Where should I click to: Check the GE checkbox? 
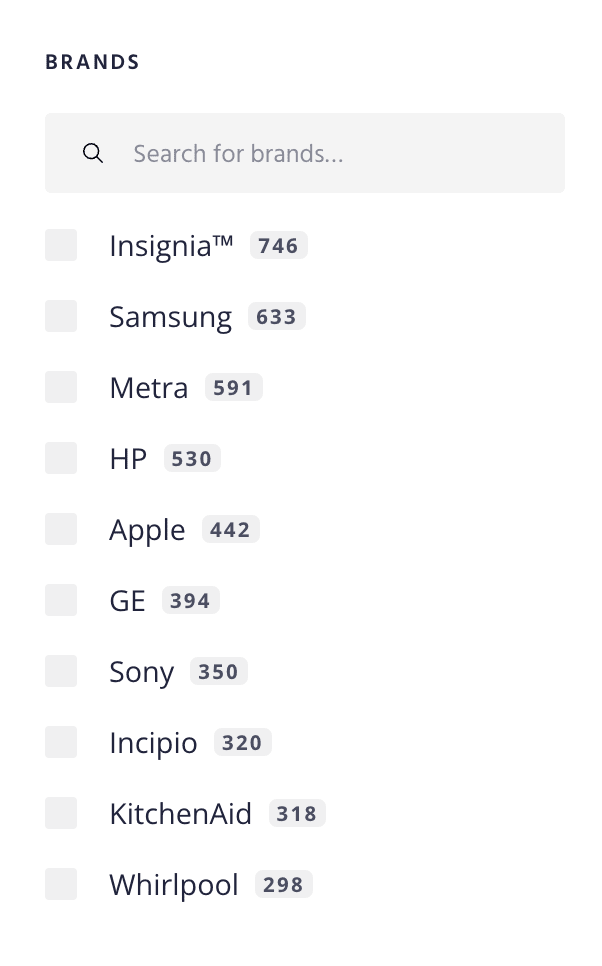pyautogui.click(x=61, y=600)
